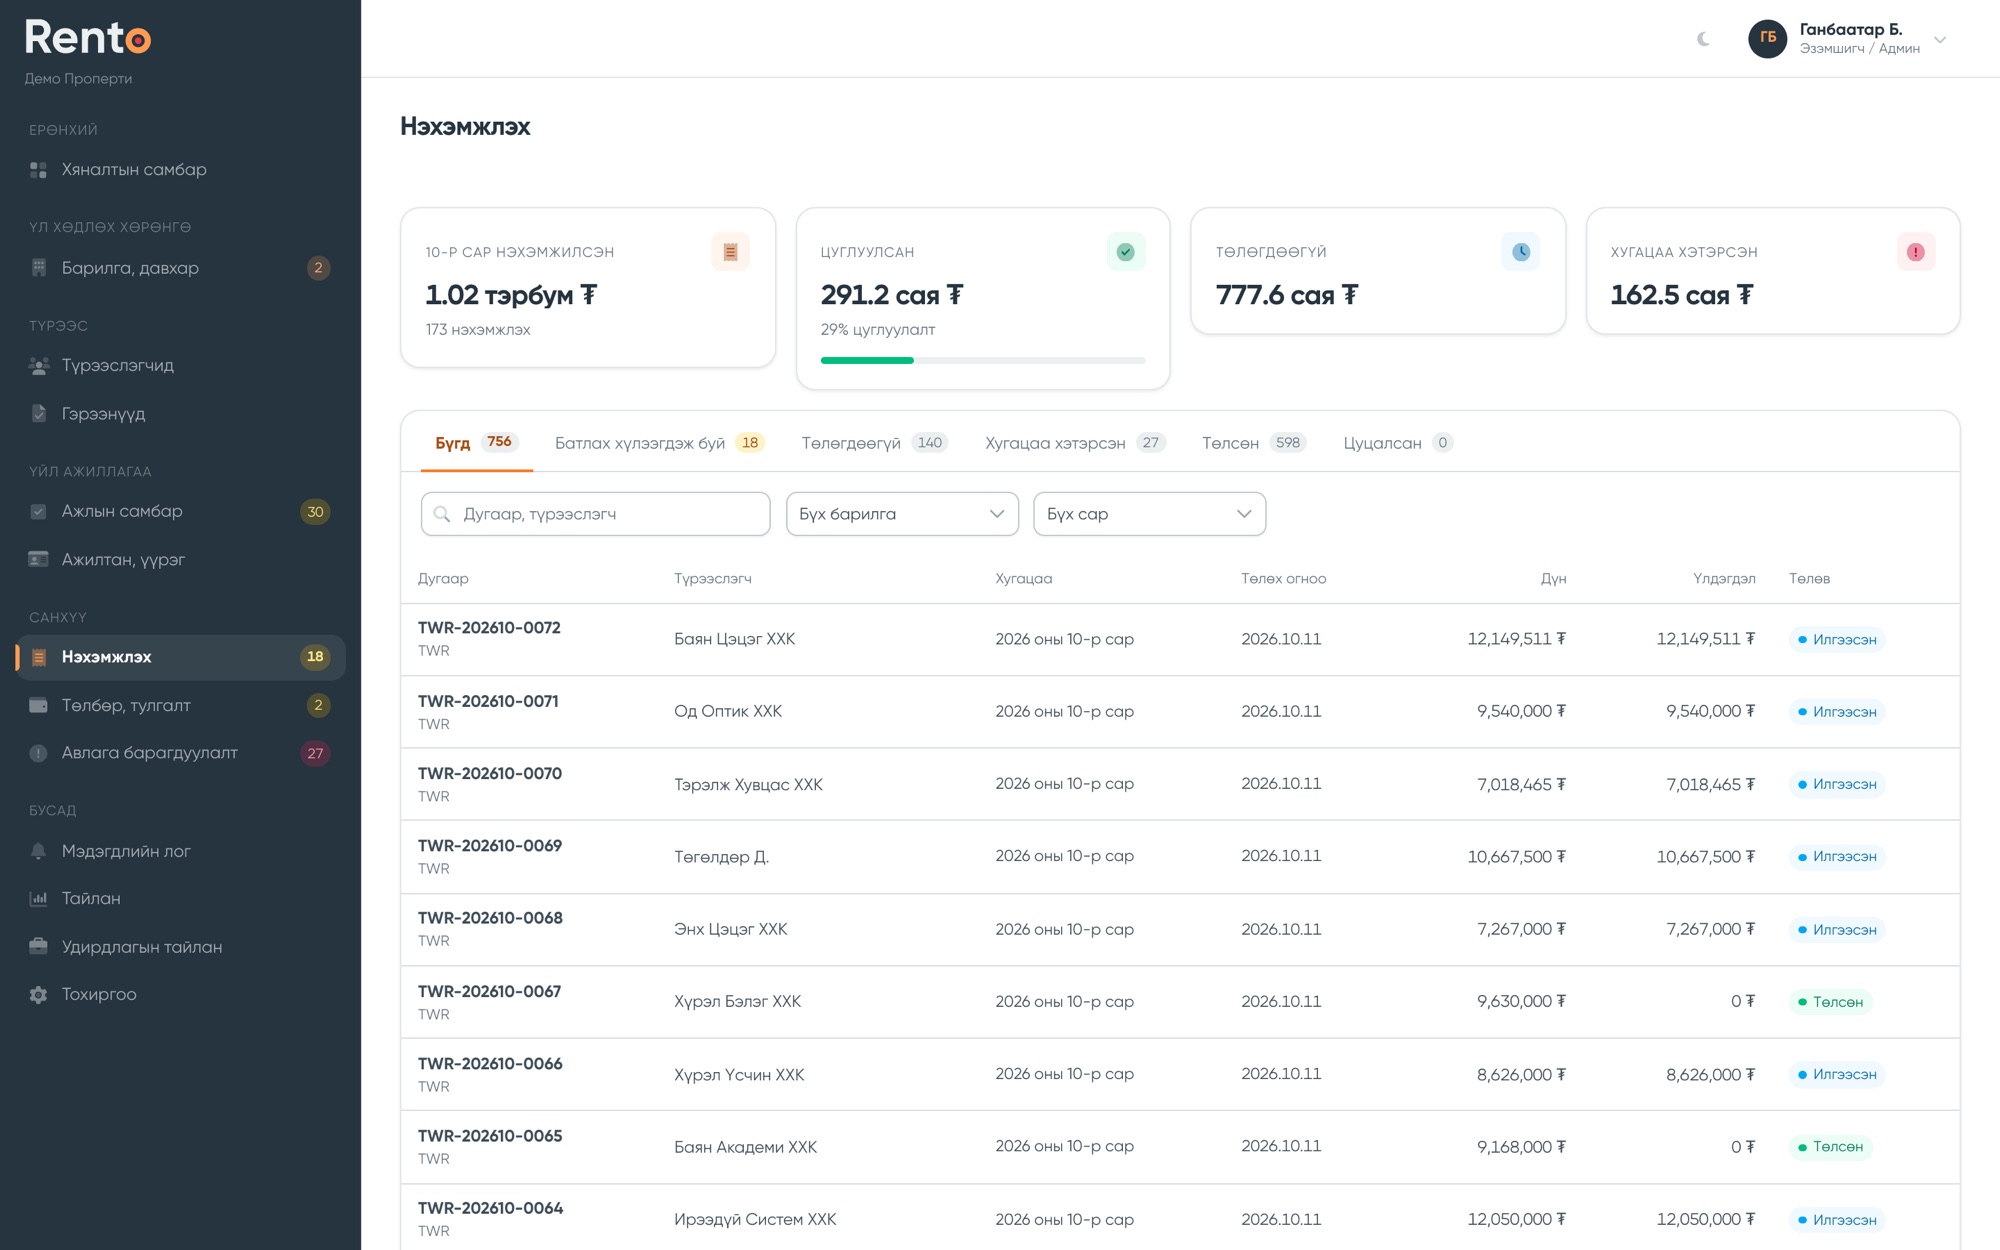Click Гэрээнүүд contracts icon
The width and height of the screenshot is (2000, 1250).
point(38,414)
